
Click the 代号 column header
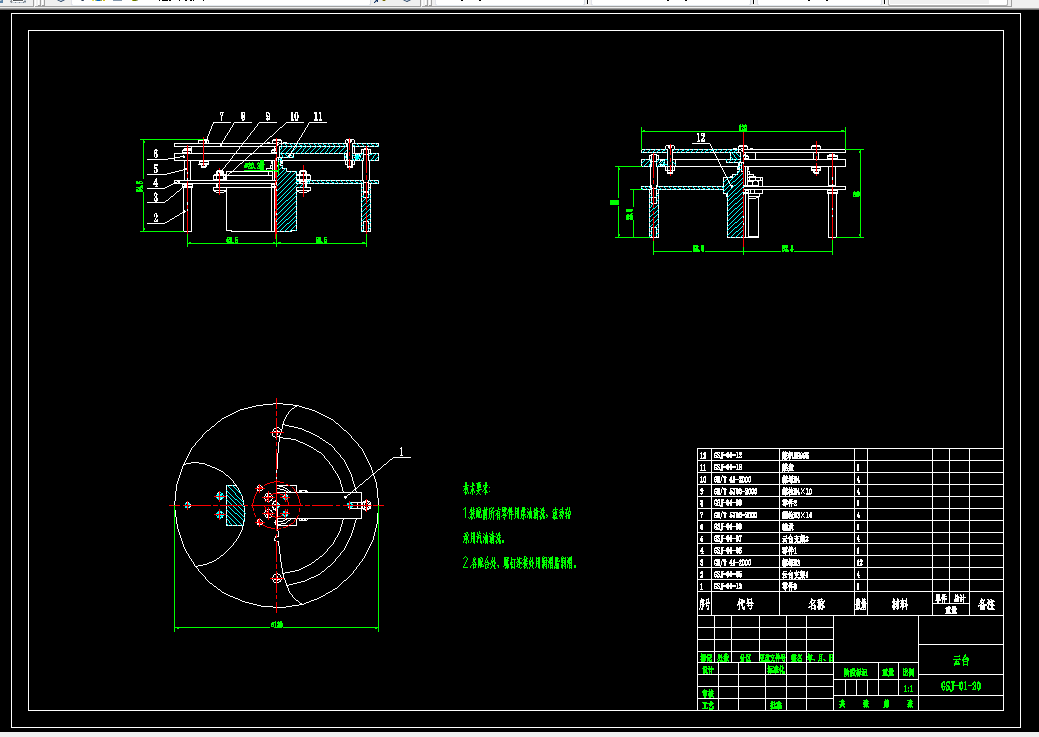pyautogui.click(x=745, y=604)
